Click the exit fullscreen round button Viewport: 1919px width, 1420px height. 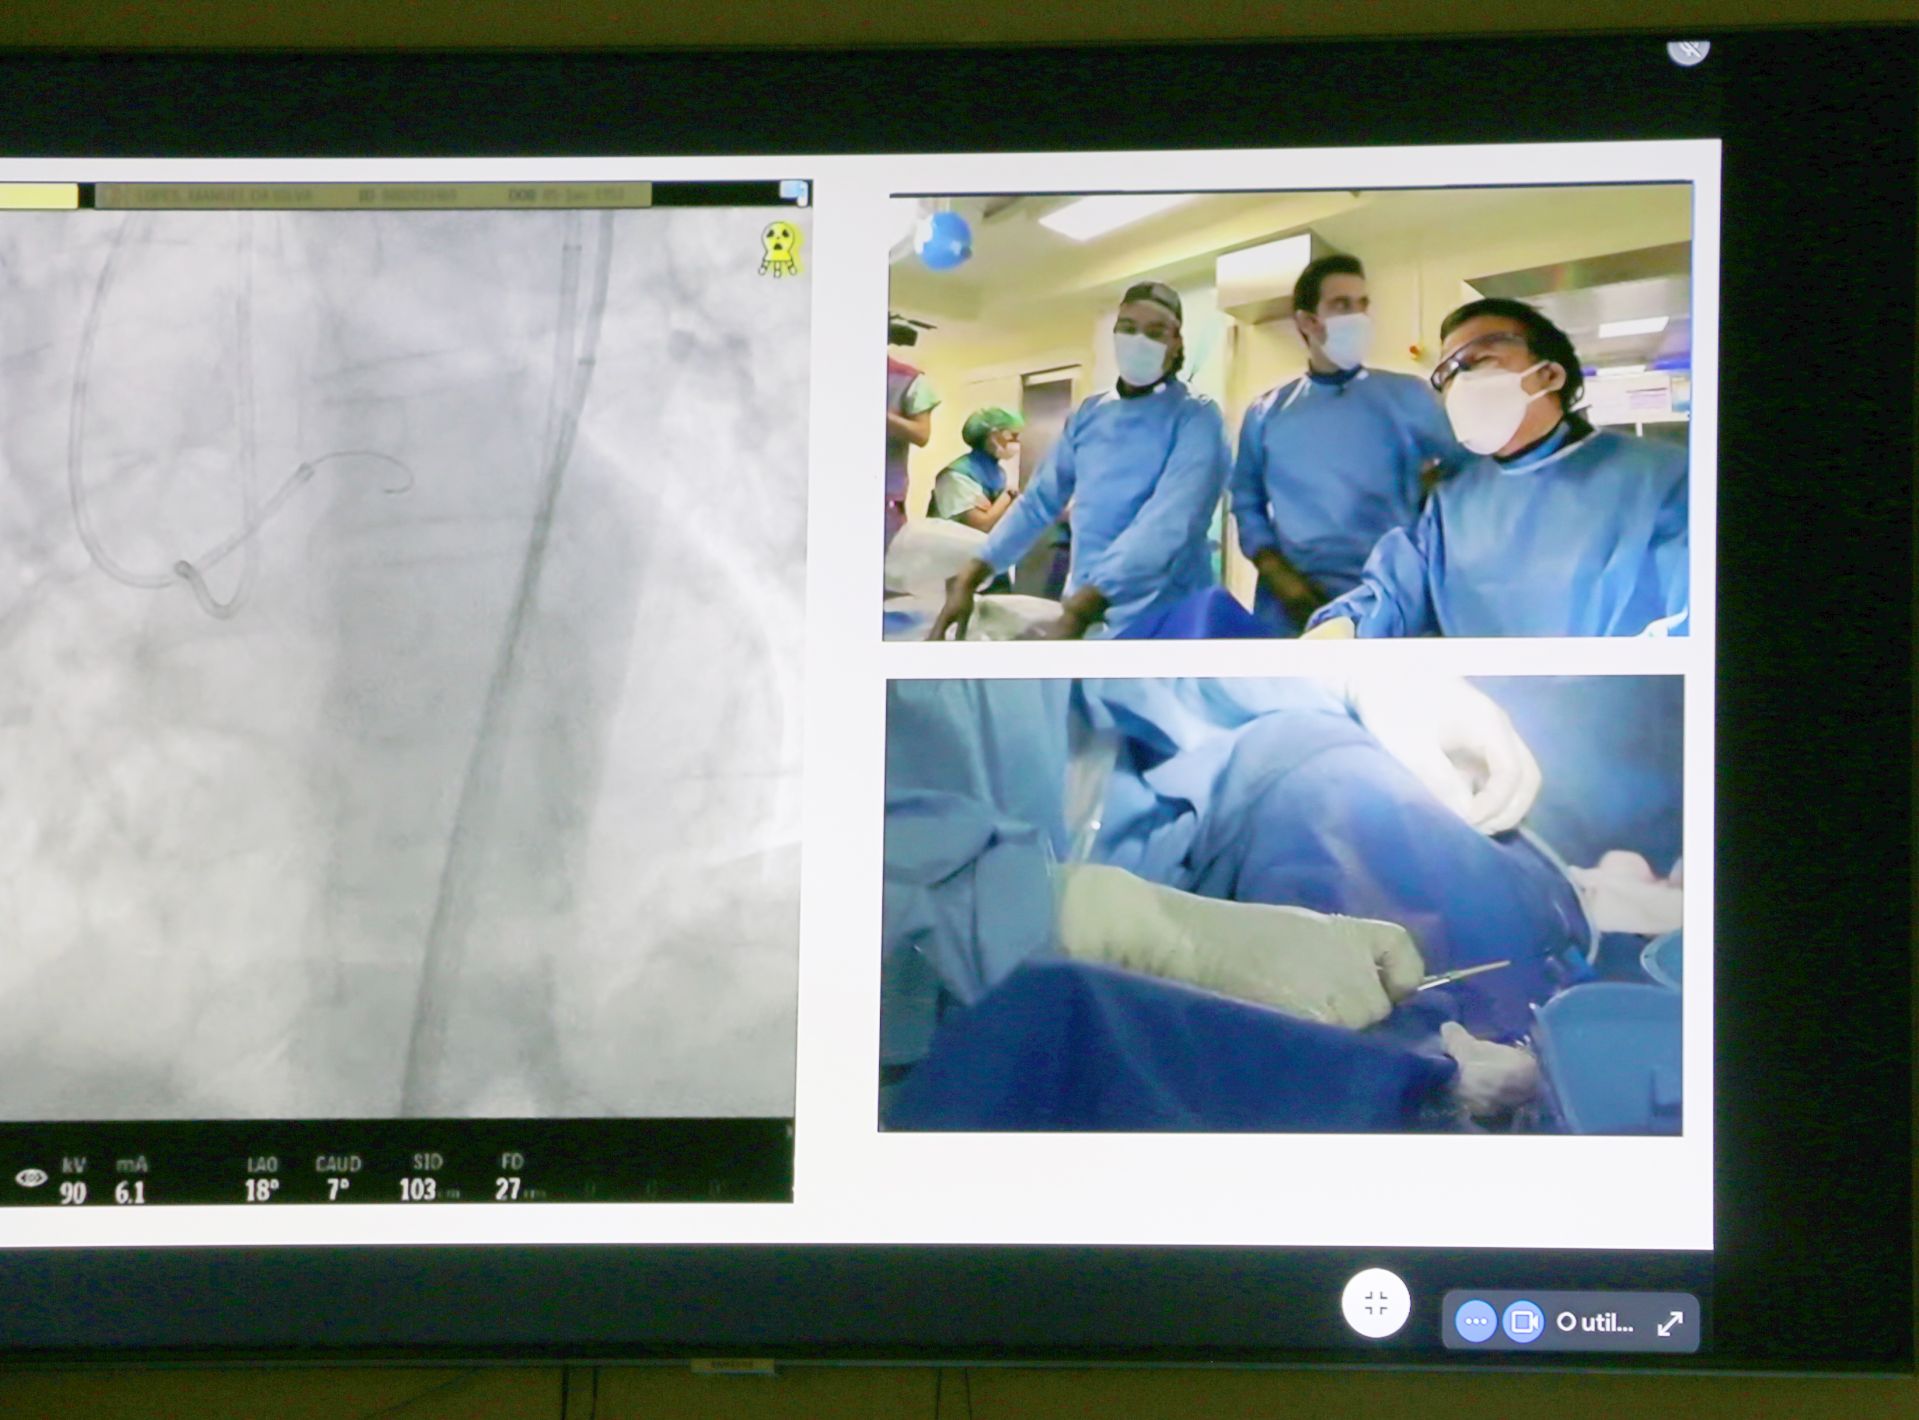1375,1303
